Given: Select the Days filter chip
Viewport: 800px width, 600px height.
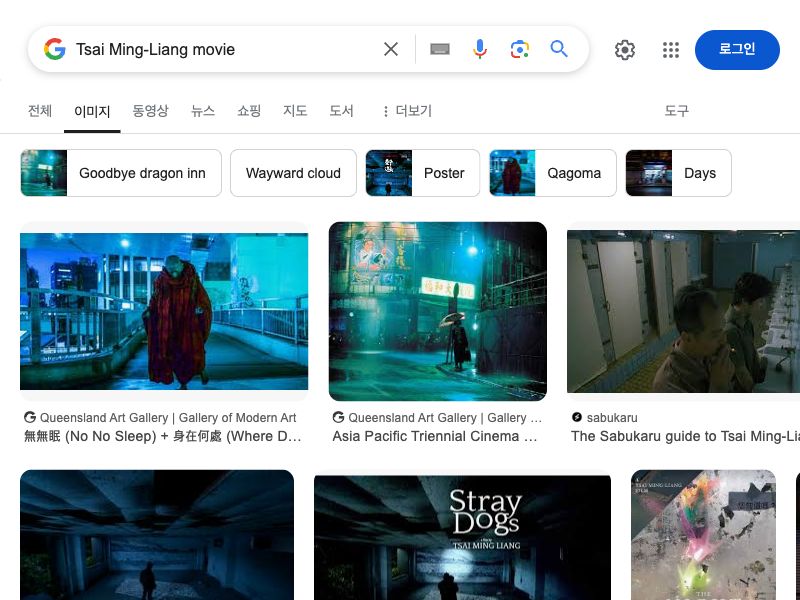Looking at the screenshot, I should (679, 173).
